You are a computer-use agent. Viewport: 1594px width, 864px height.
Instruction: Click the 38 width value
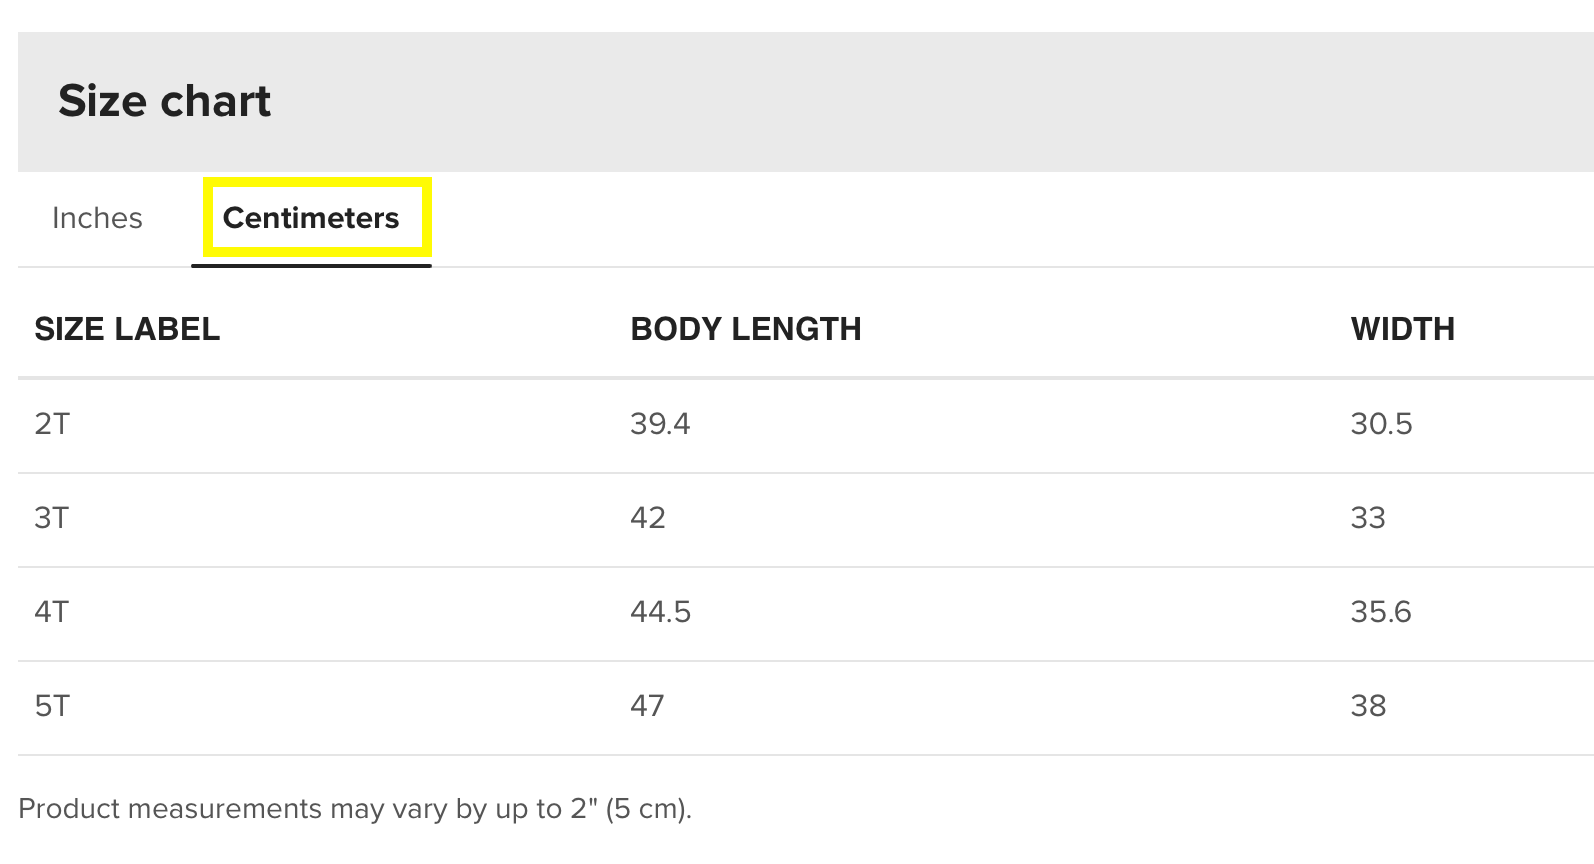1368,706
